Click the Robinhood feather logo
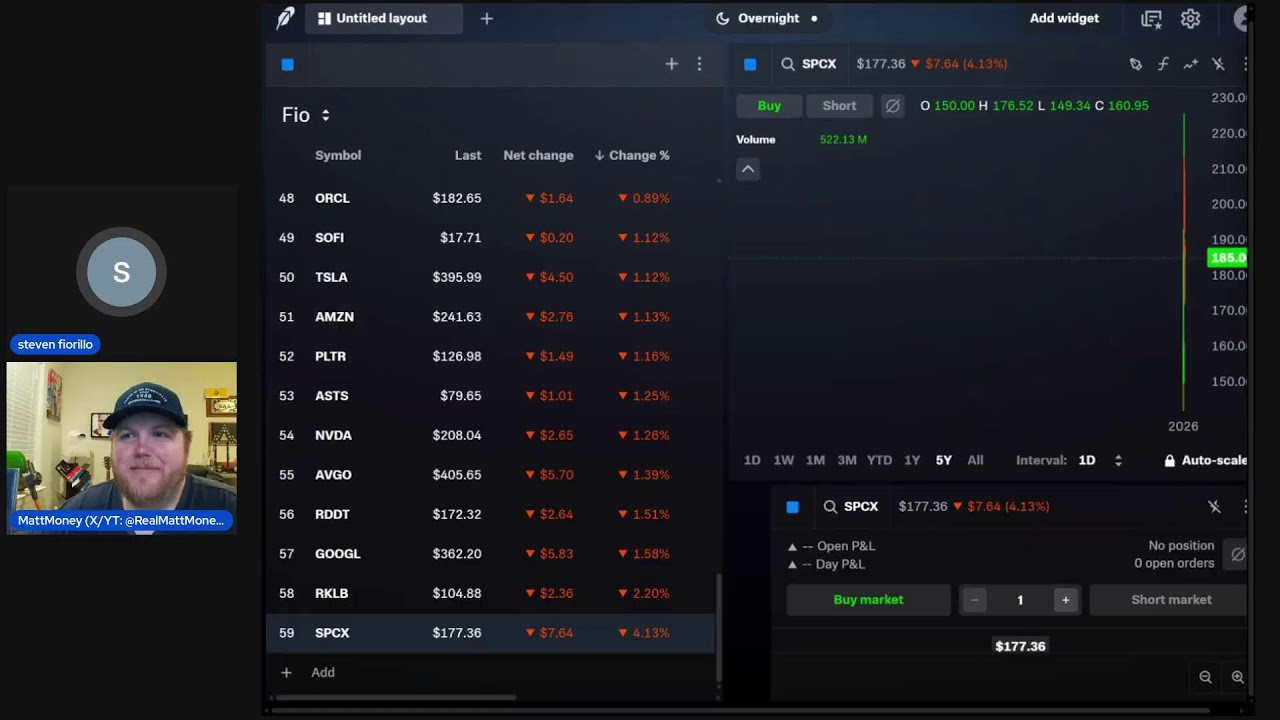Image resolution: width=1280 pixels, height=720 pixels. (x=286, y=18)
